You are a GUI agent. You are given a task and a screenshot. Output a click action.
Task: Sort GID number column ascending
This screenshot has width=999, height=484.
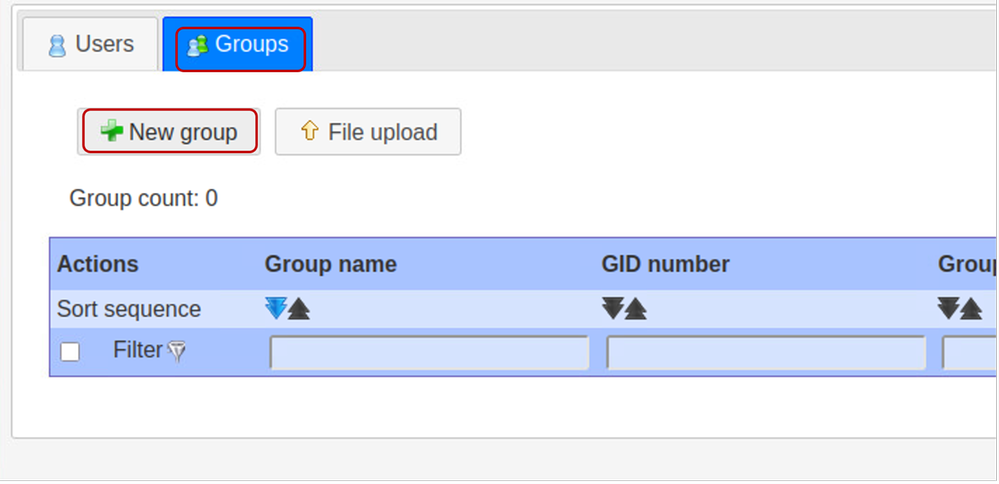point(636,309)
